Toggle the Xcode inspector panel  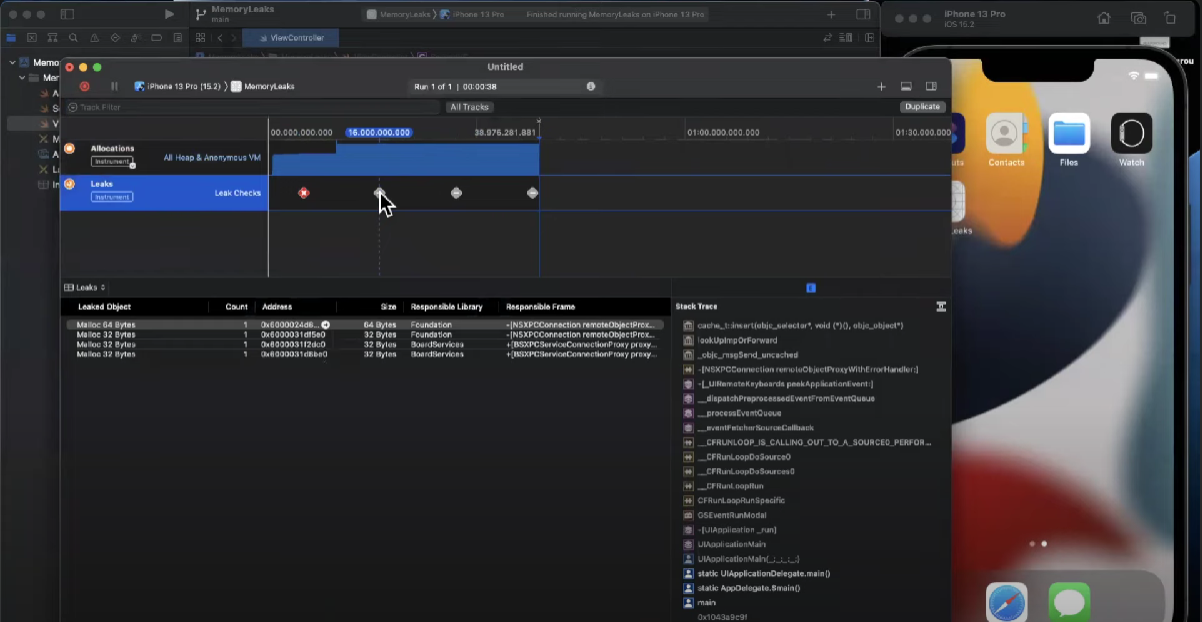pyautogui.click(x=863, y=14)
